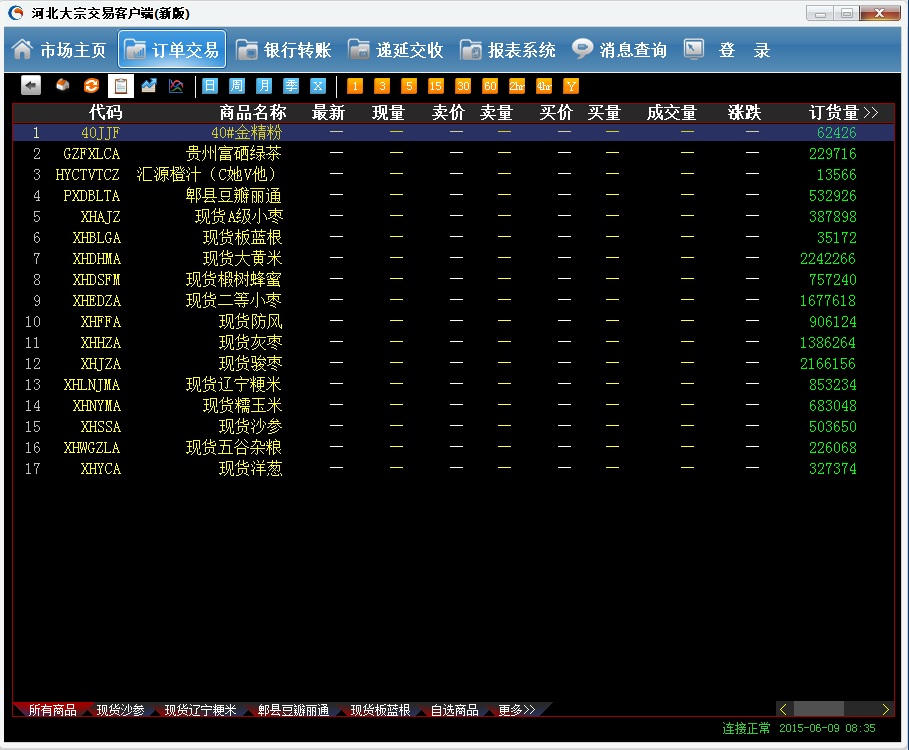Click the orange Y interval icon
This screenshot has width=909, height=750.
pyautogui.click(x=571, y=86)
